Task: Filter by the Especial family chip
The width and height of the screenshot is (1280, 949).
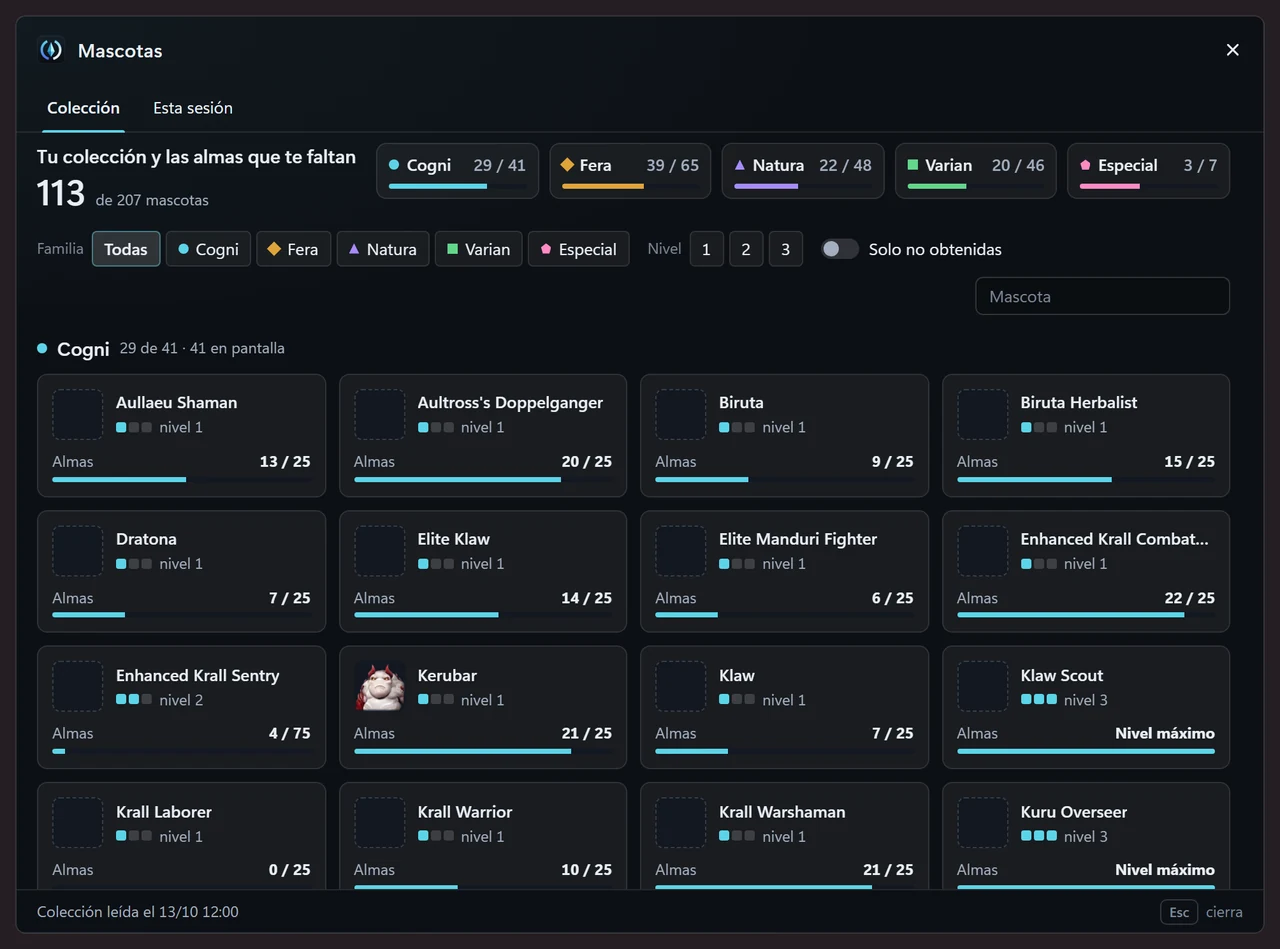Action: pyautogui.click(x=579, y=249)
